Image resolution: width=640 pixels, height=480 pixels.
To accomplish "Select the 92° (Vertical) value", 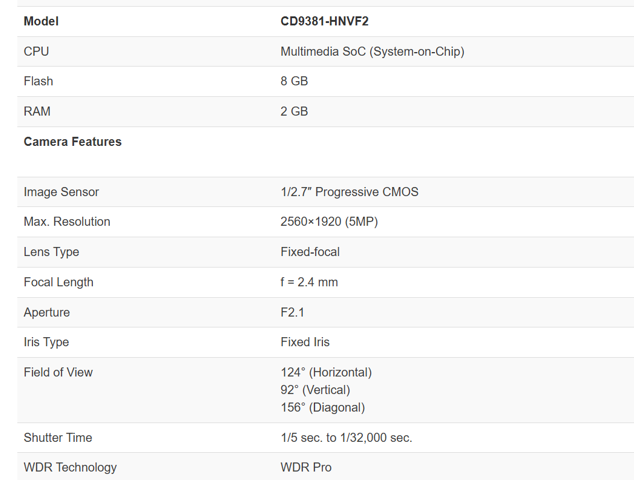I will pos(315,390).
